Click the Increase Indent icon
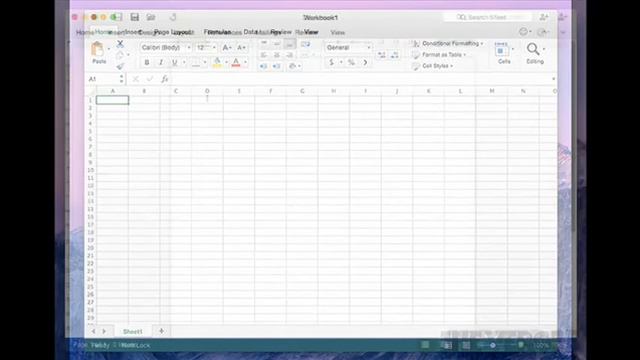This screenshot has height=360, width=640. click(277, 66)
